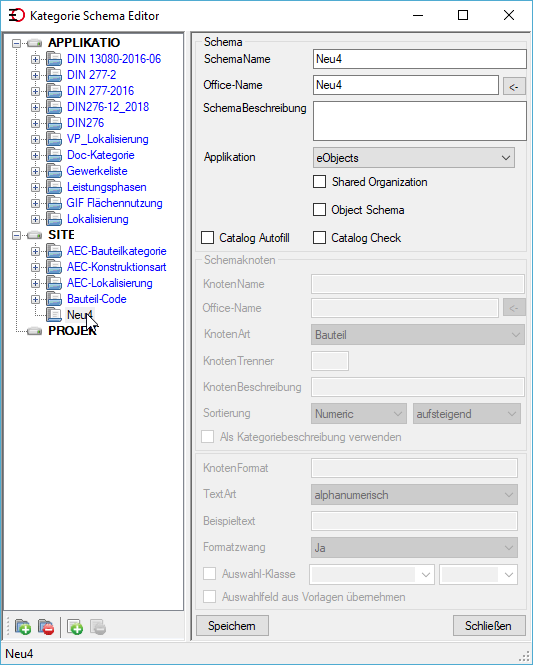Click the Speichern button
Image resolution: width=533 pixels, height=665 pixels.
coord(232,626)
